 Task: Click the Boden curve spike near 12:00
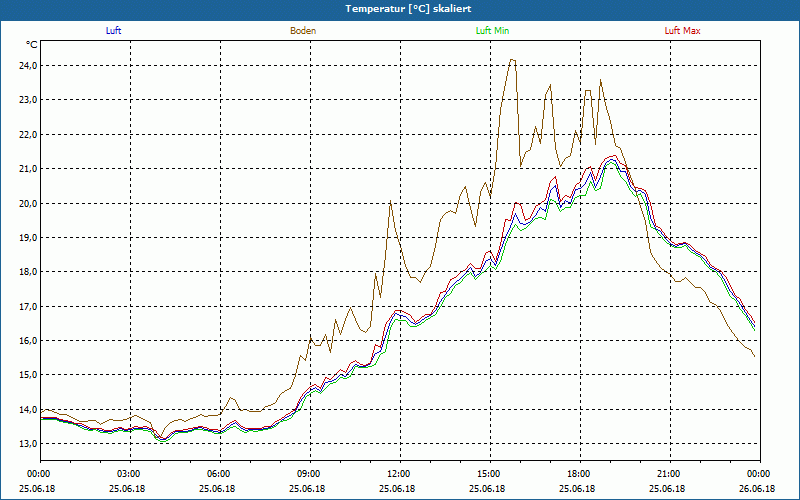390,201
